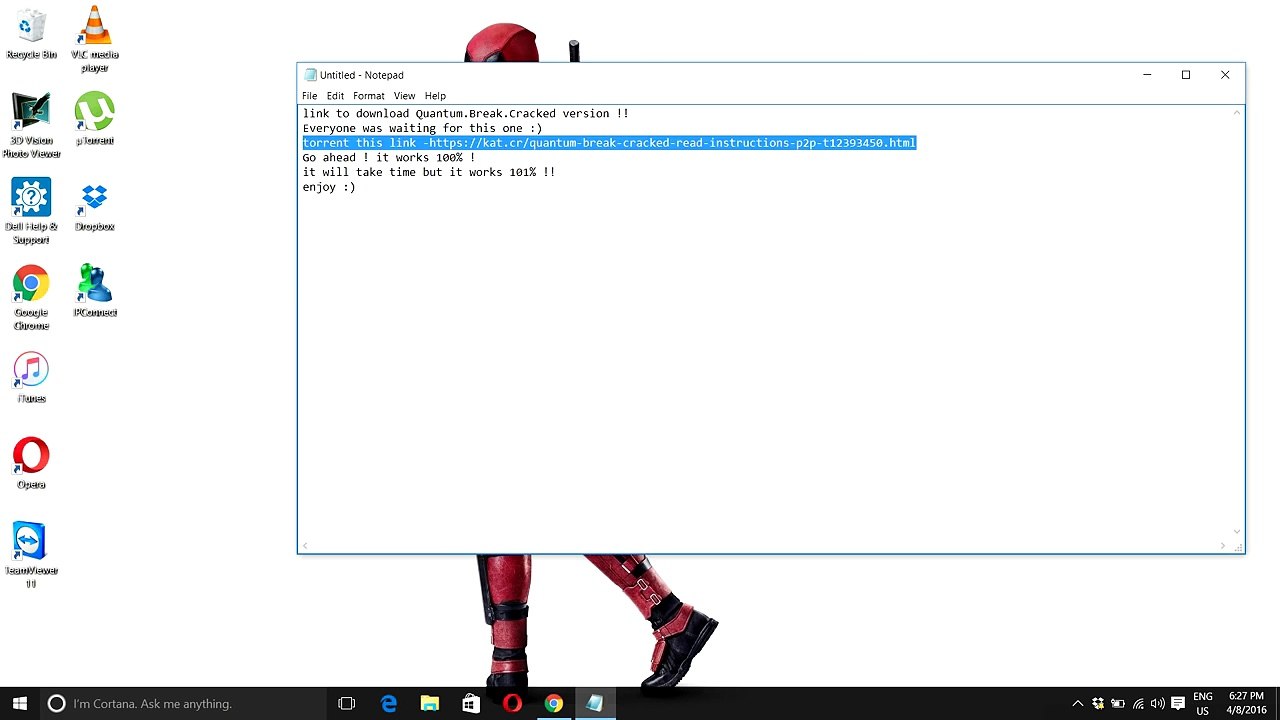Click the Notepad vertical scrollbar up arrow
Screen dimensions: 1280x720
coord(1237,113)
